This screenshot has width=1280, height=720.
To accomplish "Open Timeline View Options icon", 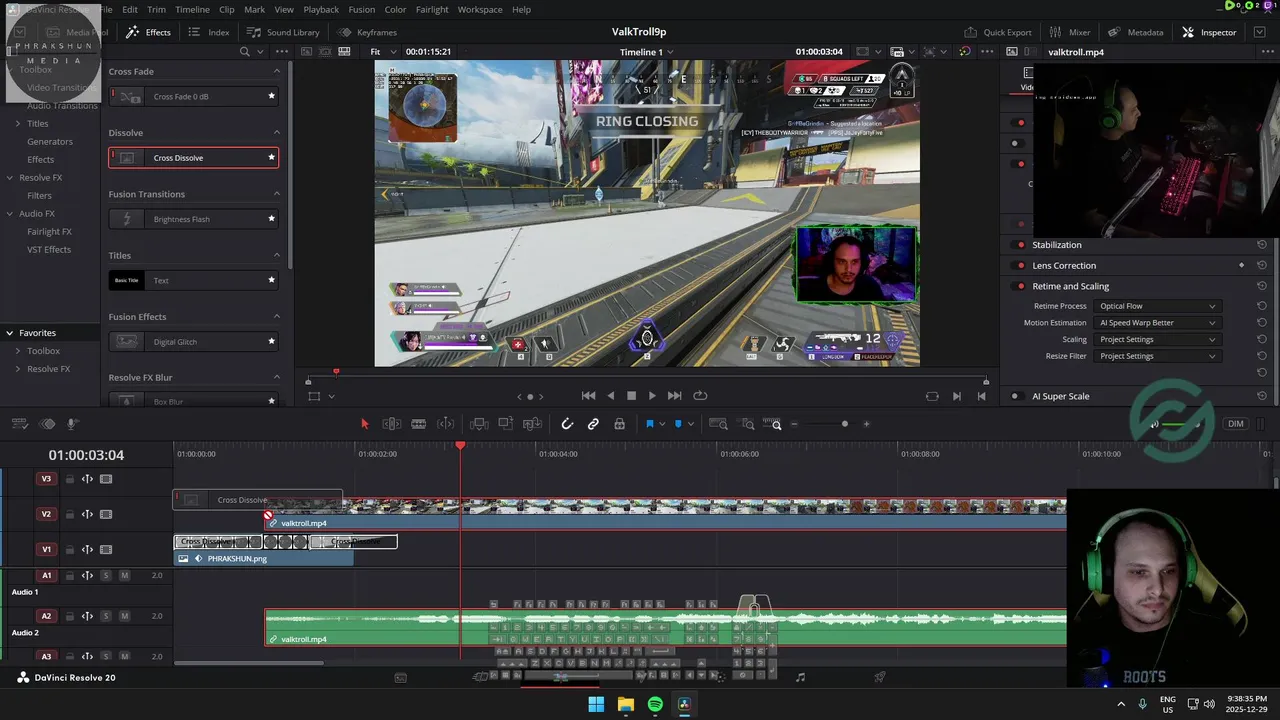I will pos(19,424).
